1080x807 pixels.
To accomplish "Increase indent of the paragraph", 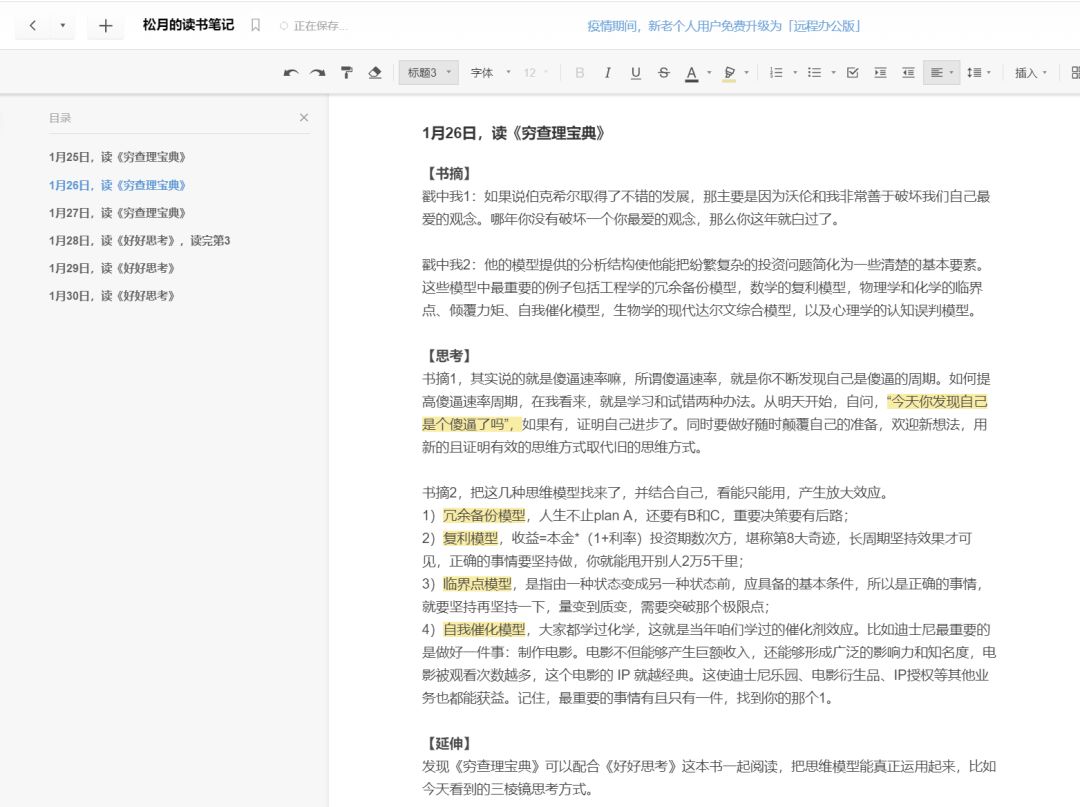I will [880, 73].
